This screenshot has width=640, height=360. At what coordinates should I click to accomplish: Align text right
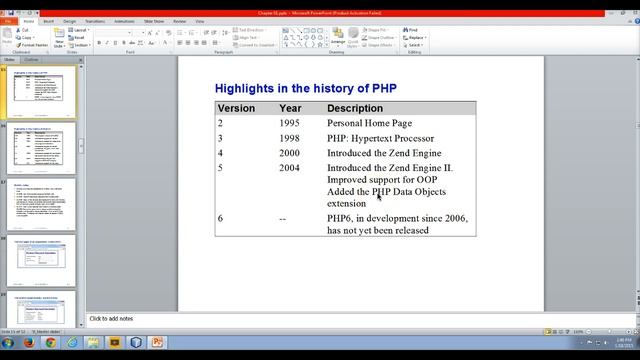[x=196, y=43]
